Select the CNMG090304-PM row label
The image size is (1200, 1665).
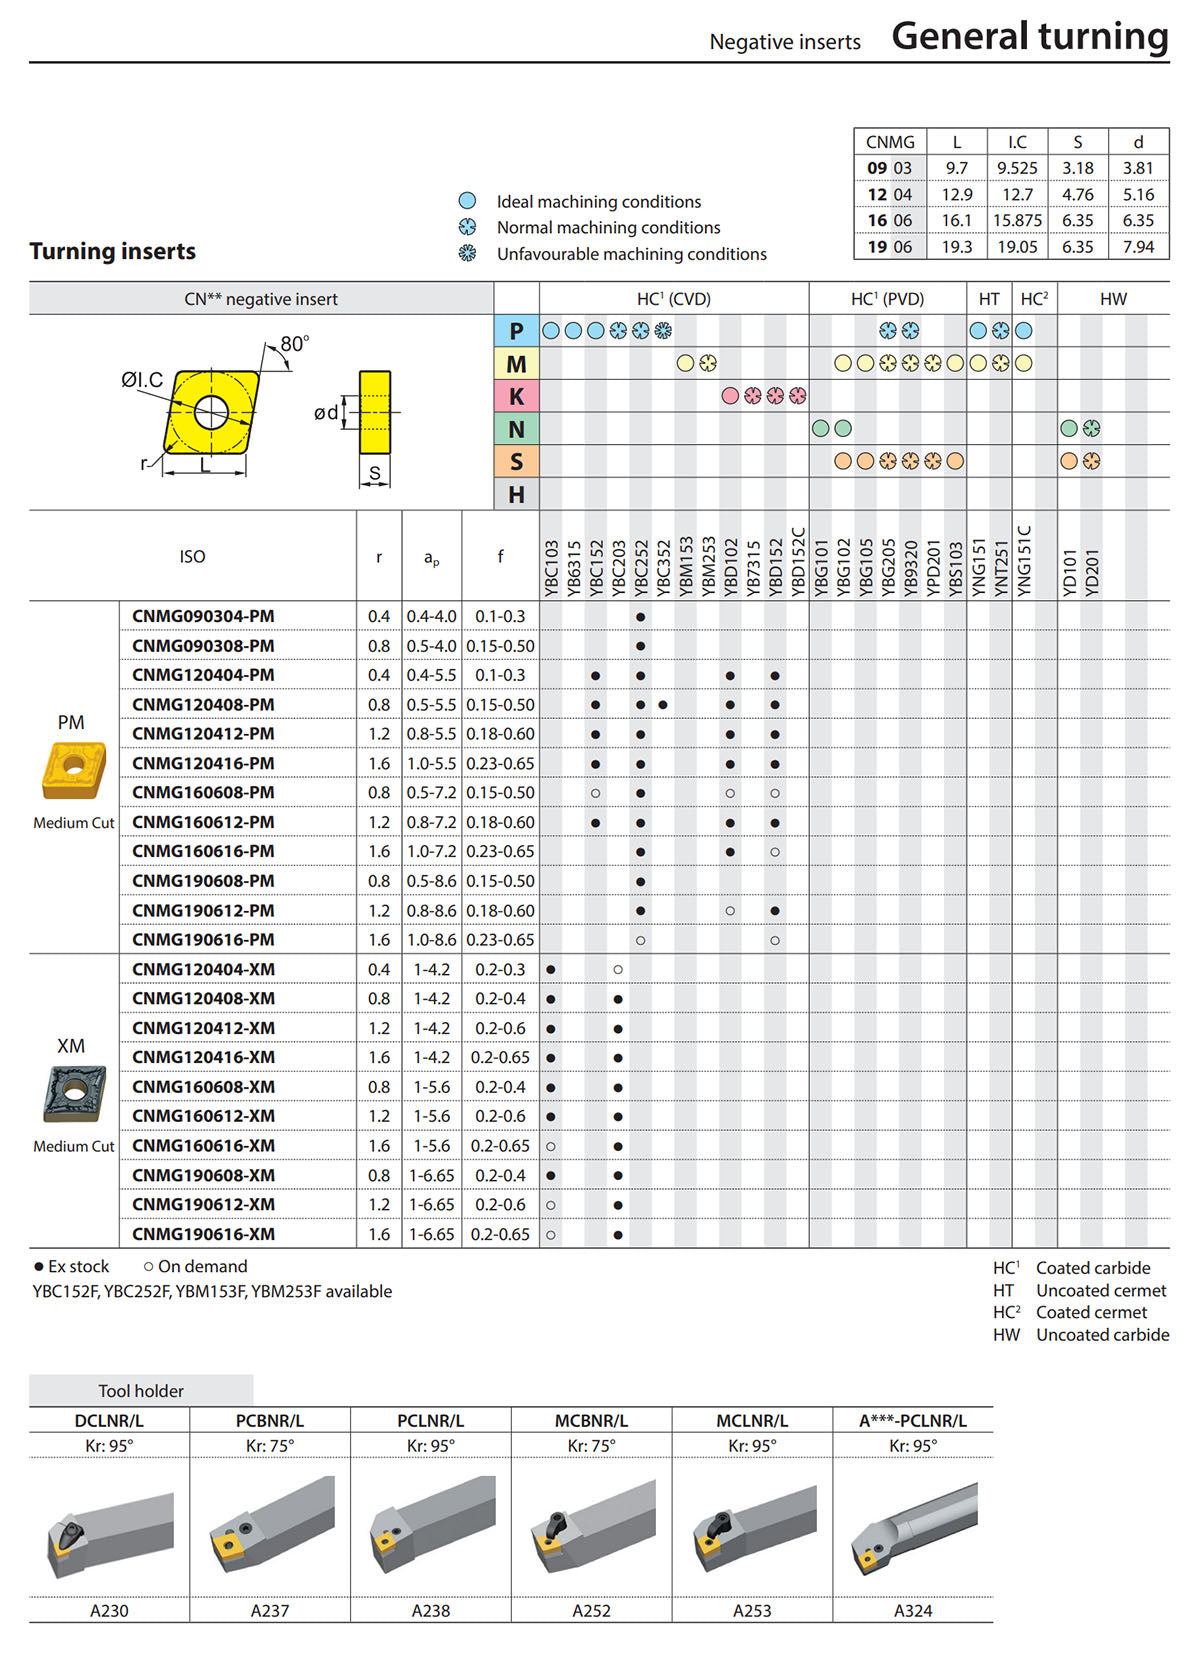(x=203, y=616)
